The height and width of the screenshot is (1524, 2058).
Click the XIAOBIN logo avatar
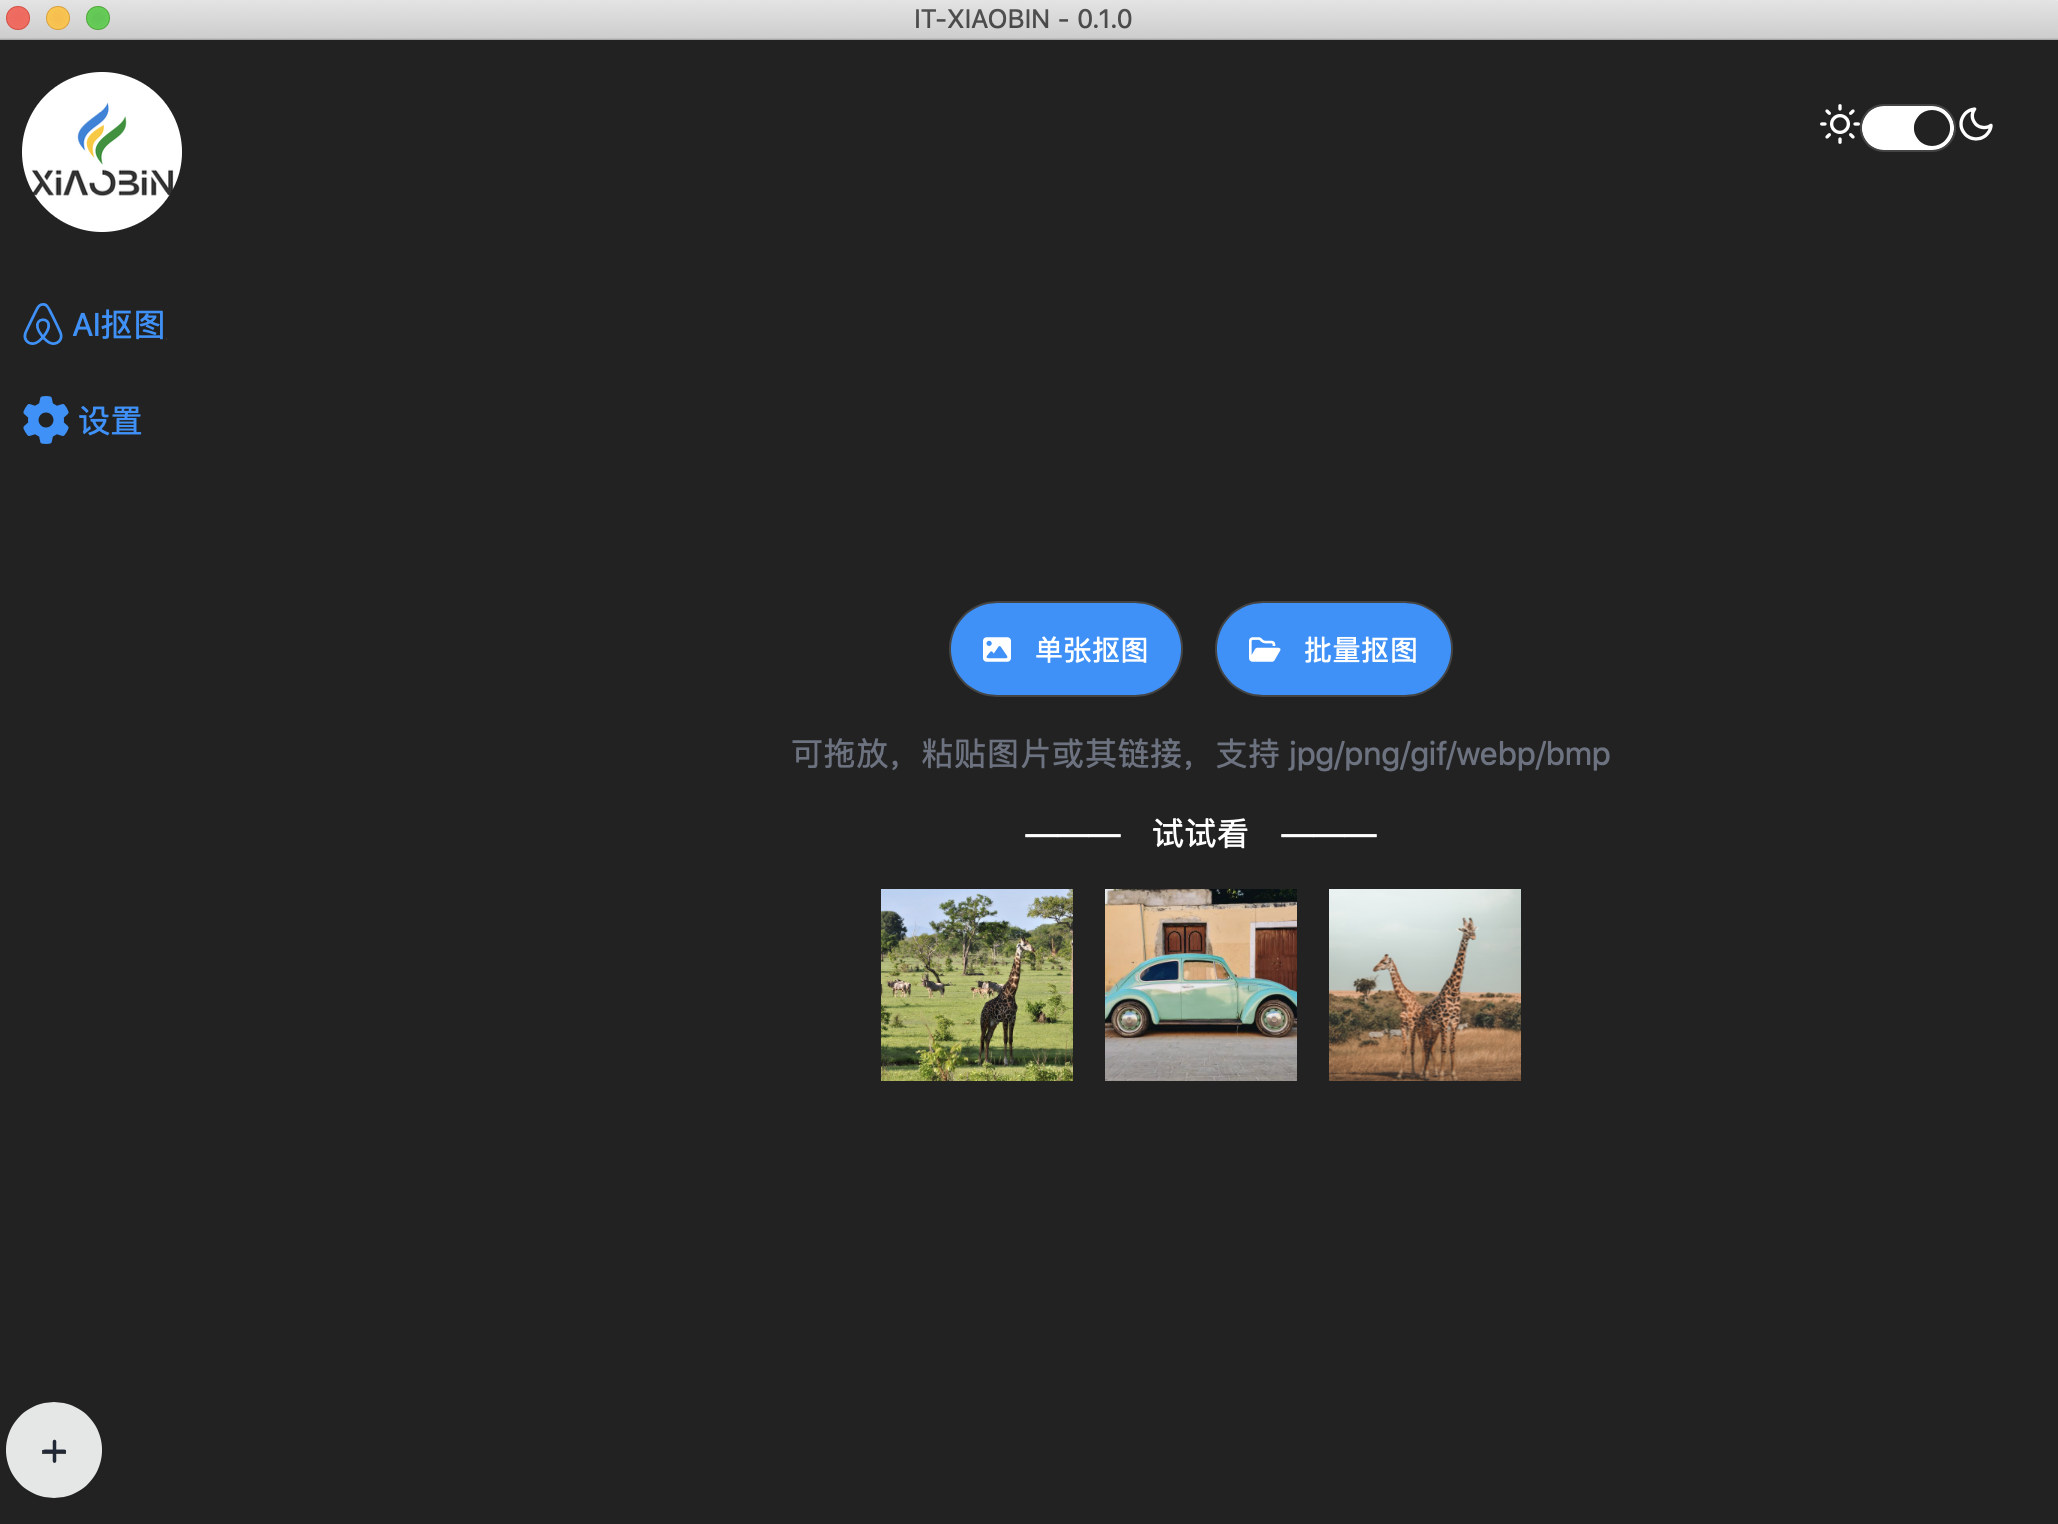(102, 152)
